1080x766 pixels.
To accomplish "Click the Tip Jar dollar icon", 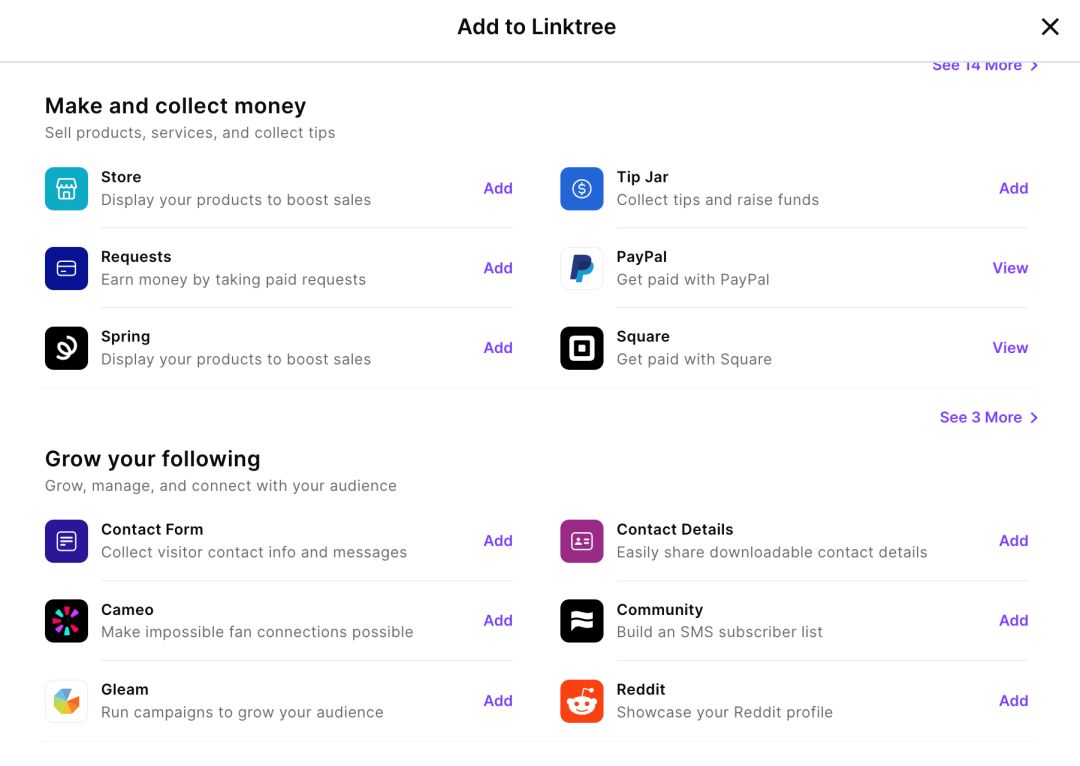I will tap(582, 188).
